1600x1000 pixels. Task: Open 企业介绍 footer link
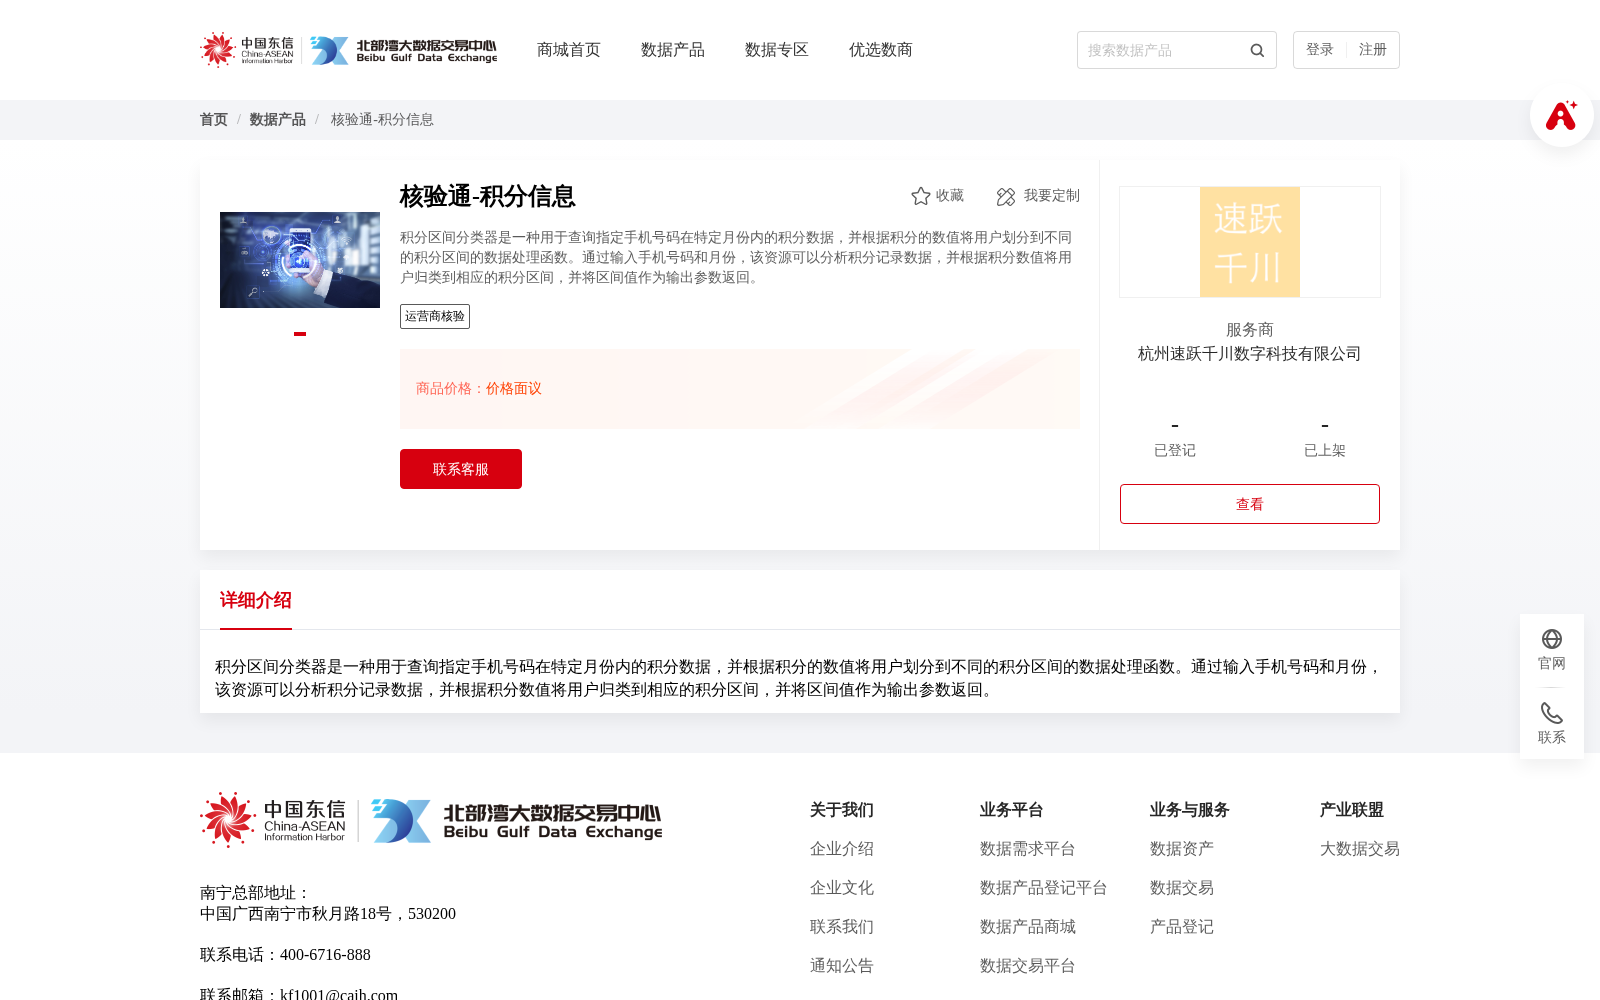[842, 849]
